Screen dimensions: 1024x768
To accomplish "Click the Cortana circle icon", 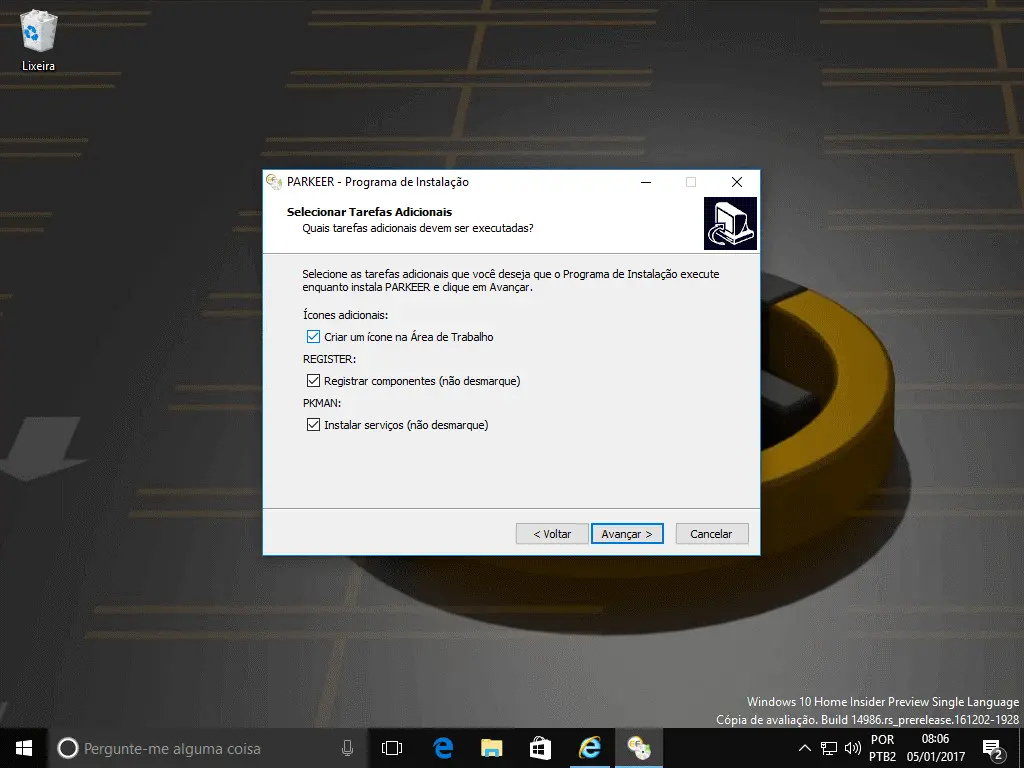I will click(67, 748).
